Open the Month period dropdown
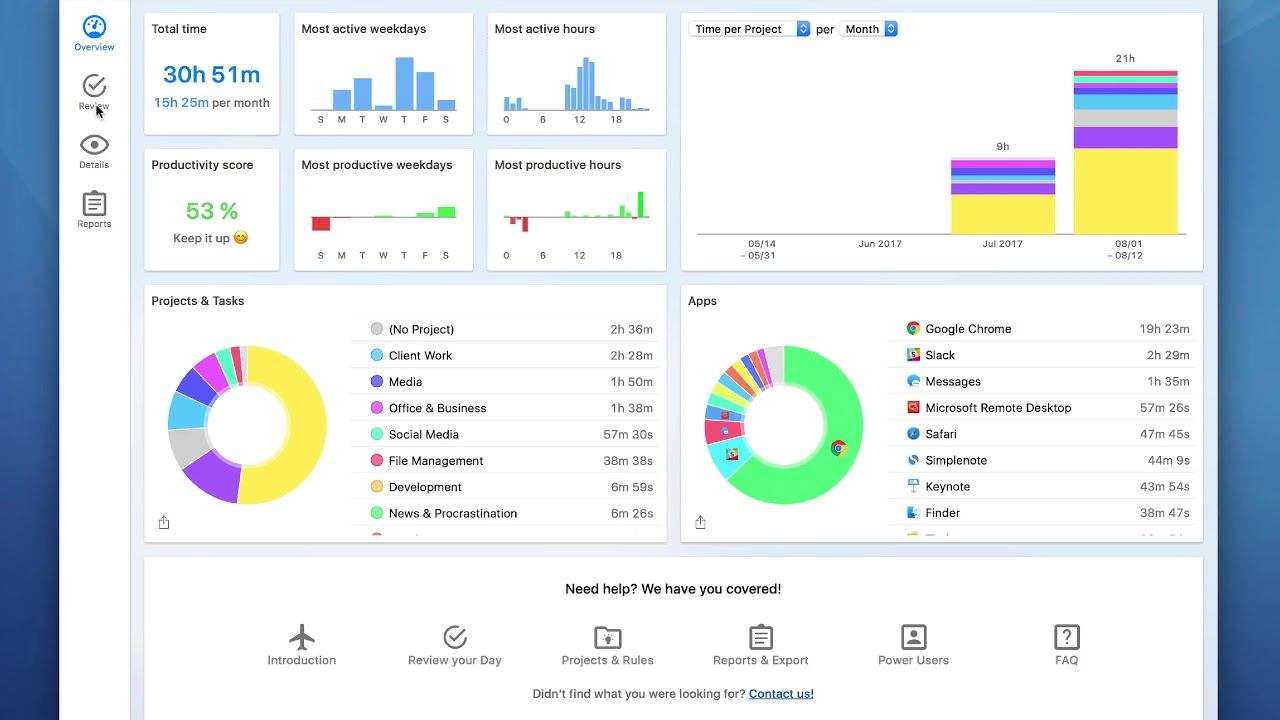This screenshot has width=1280, height=720. (868, 29)
